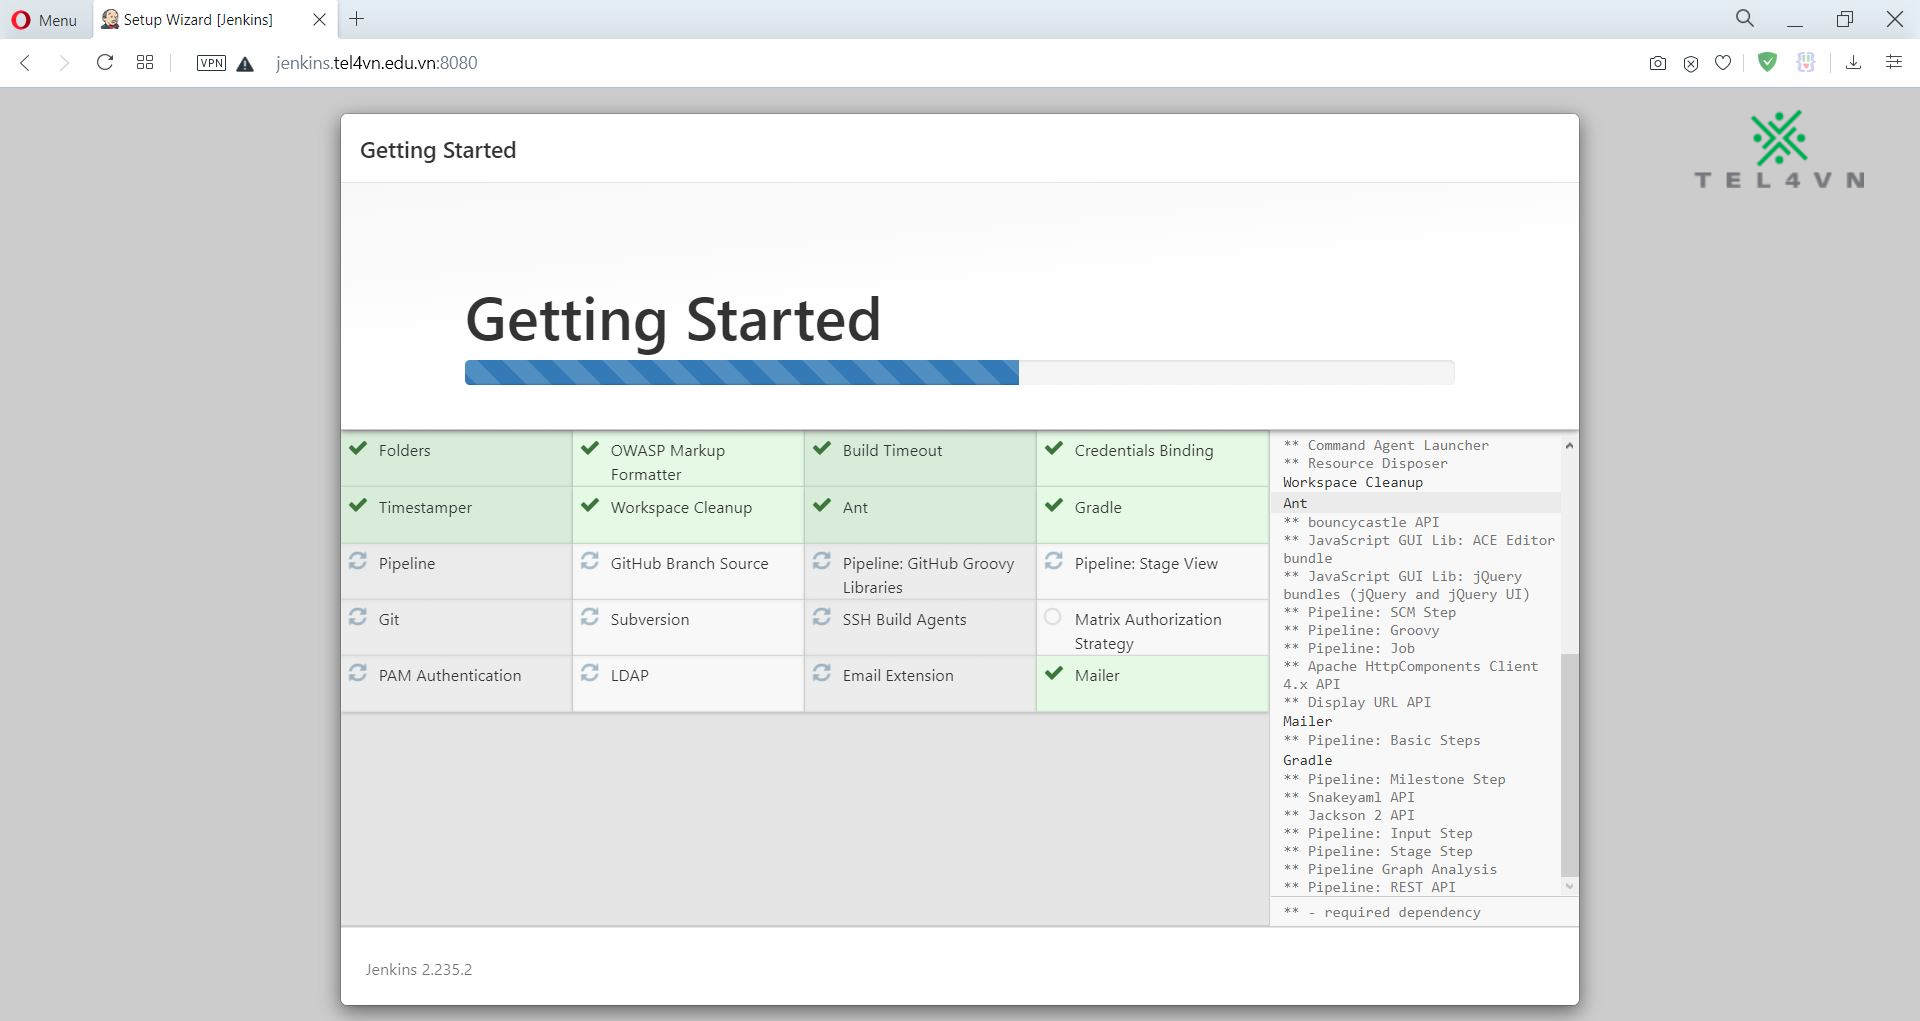Click the OWASP Markup Formatter checkmark
Screen dimensions: 1920x1021
590,448
